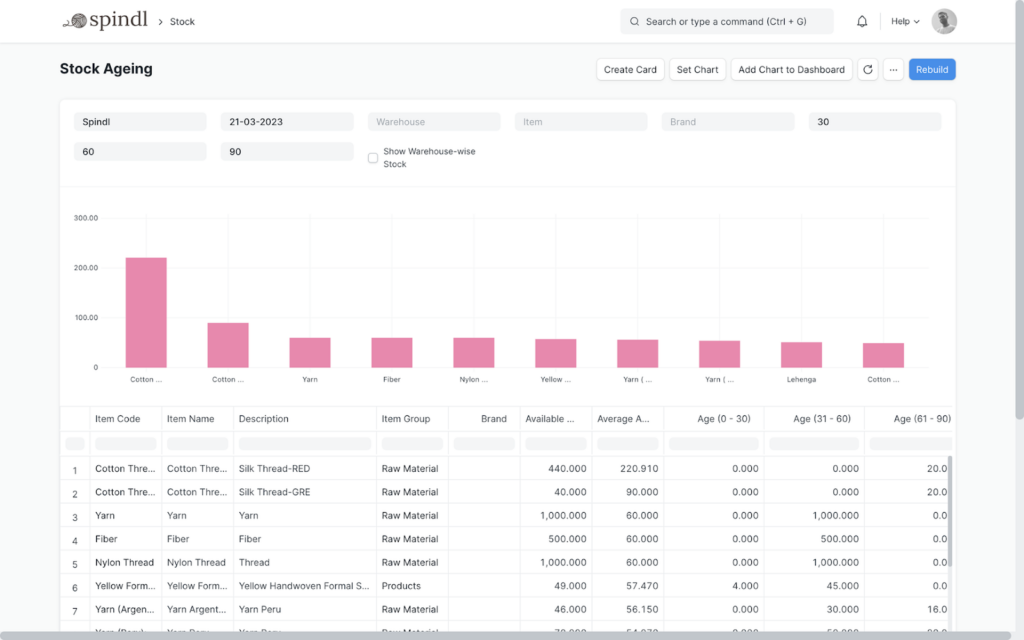
Task: Open the Brand filter selector
Action: tap(727, 121)
